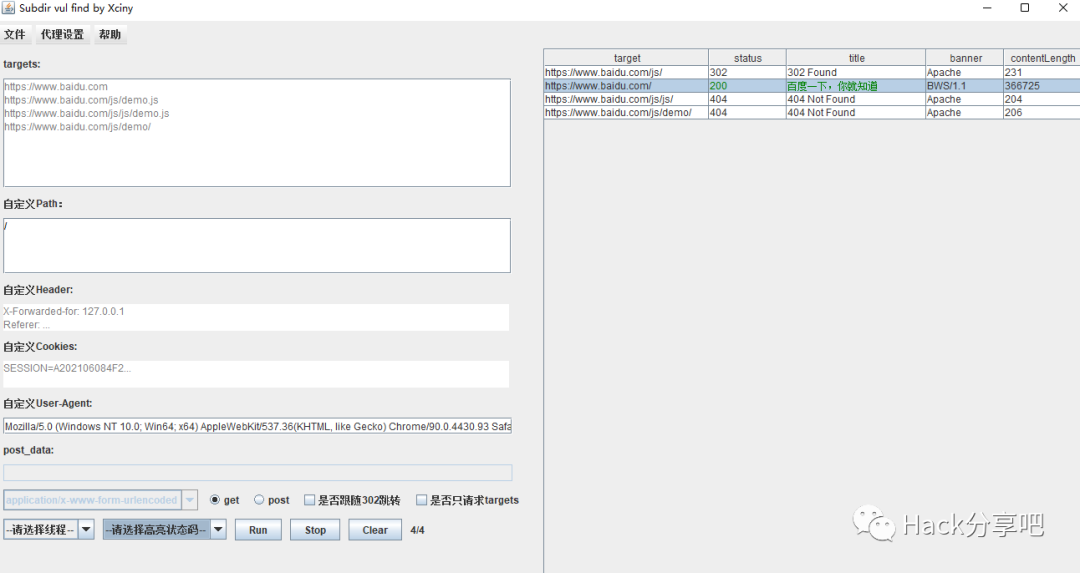
Task: Clear results with the Clear button
Action: click(x=375, y=530)
